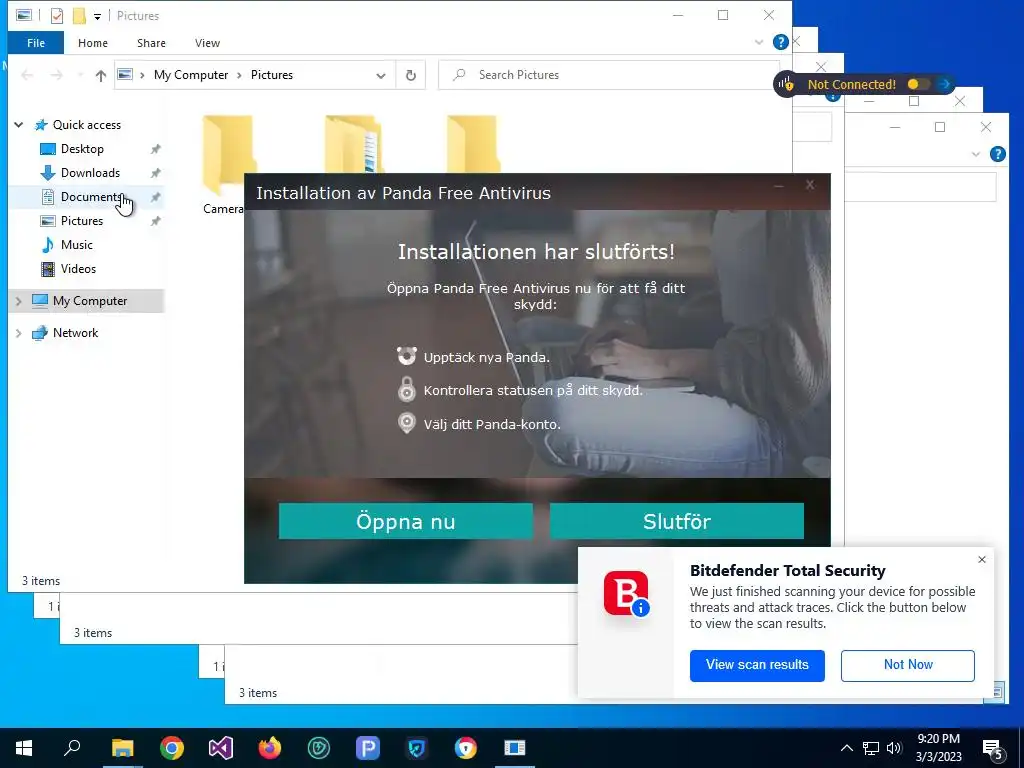Open Explorer help icon in Pictures window
This screenshot has width=1024, height=768.
click(780, 42)
